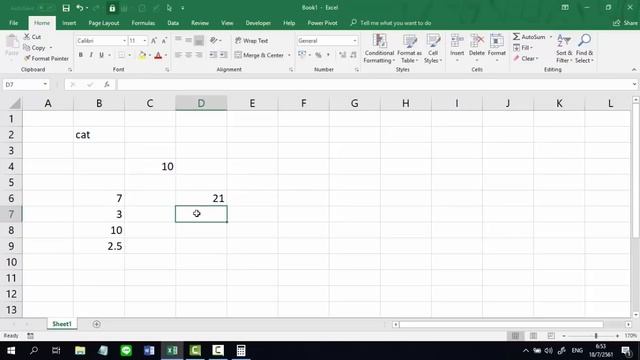Switch to the Formulas tab
The height and width of the screenshot is (360, 640).
coord(143,23)
